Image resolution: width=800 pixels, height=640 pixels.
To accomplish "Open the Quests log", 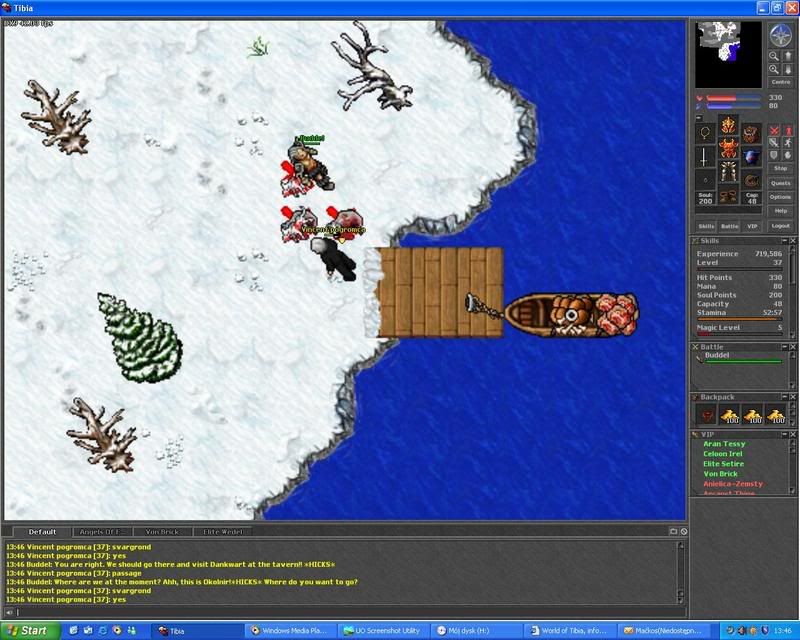I will click(x=781, y=183).
